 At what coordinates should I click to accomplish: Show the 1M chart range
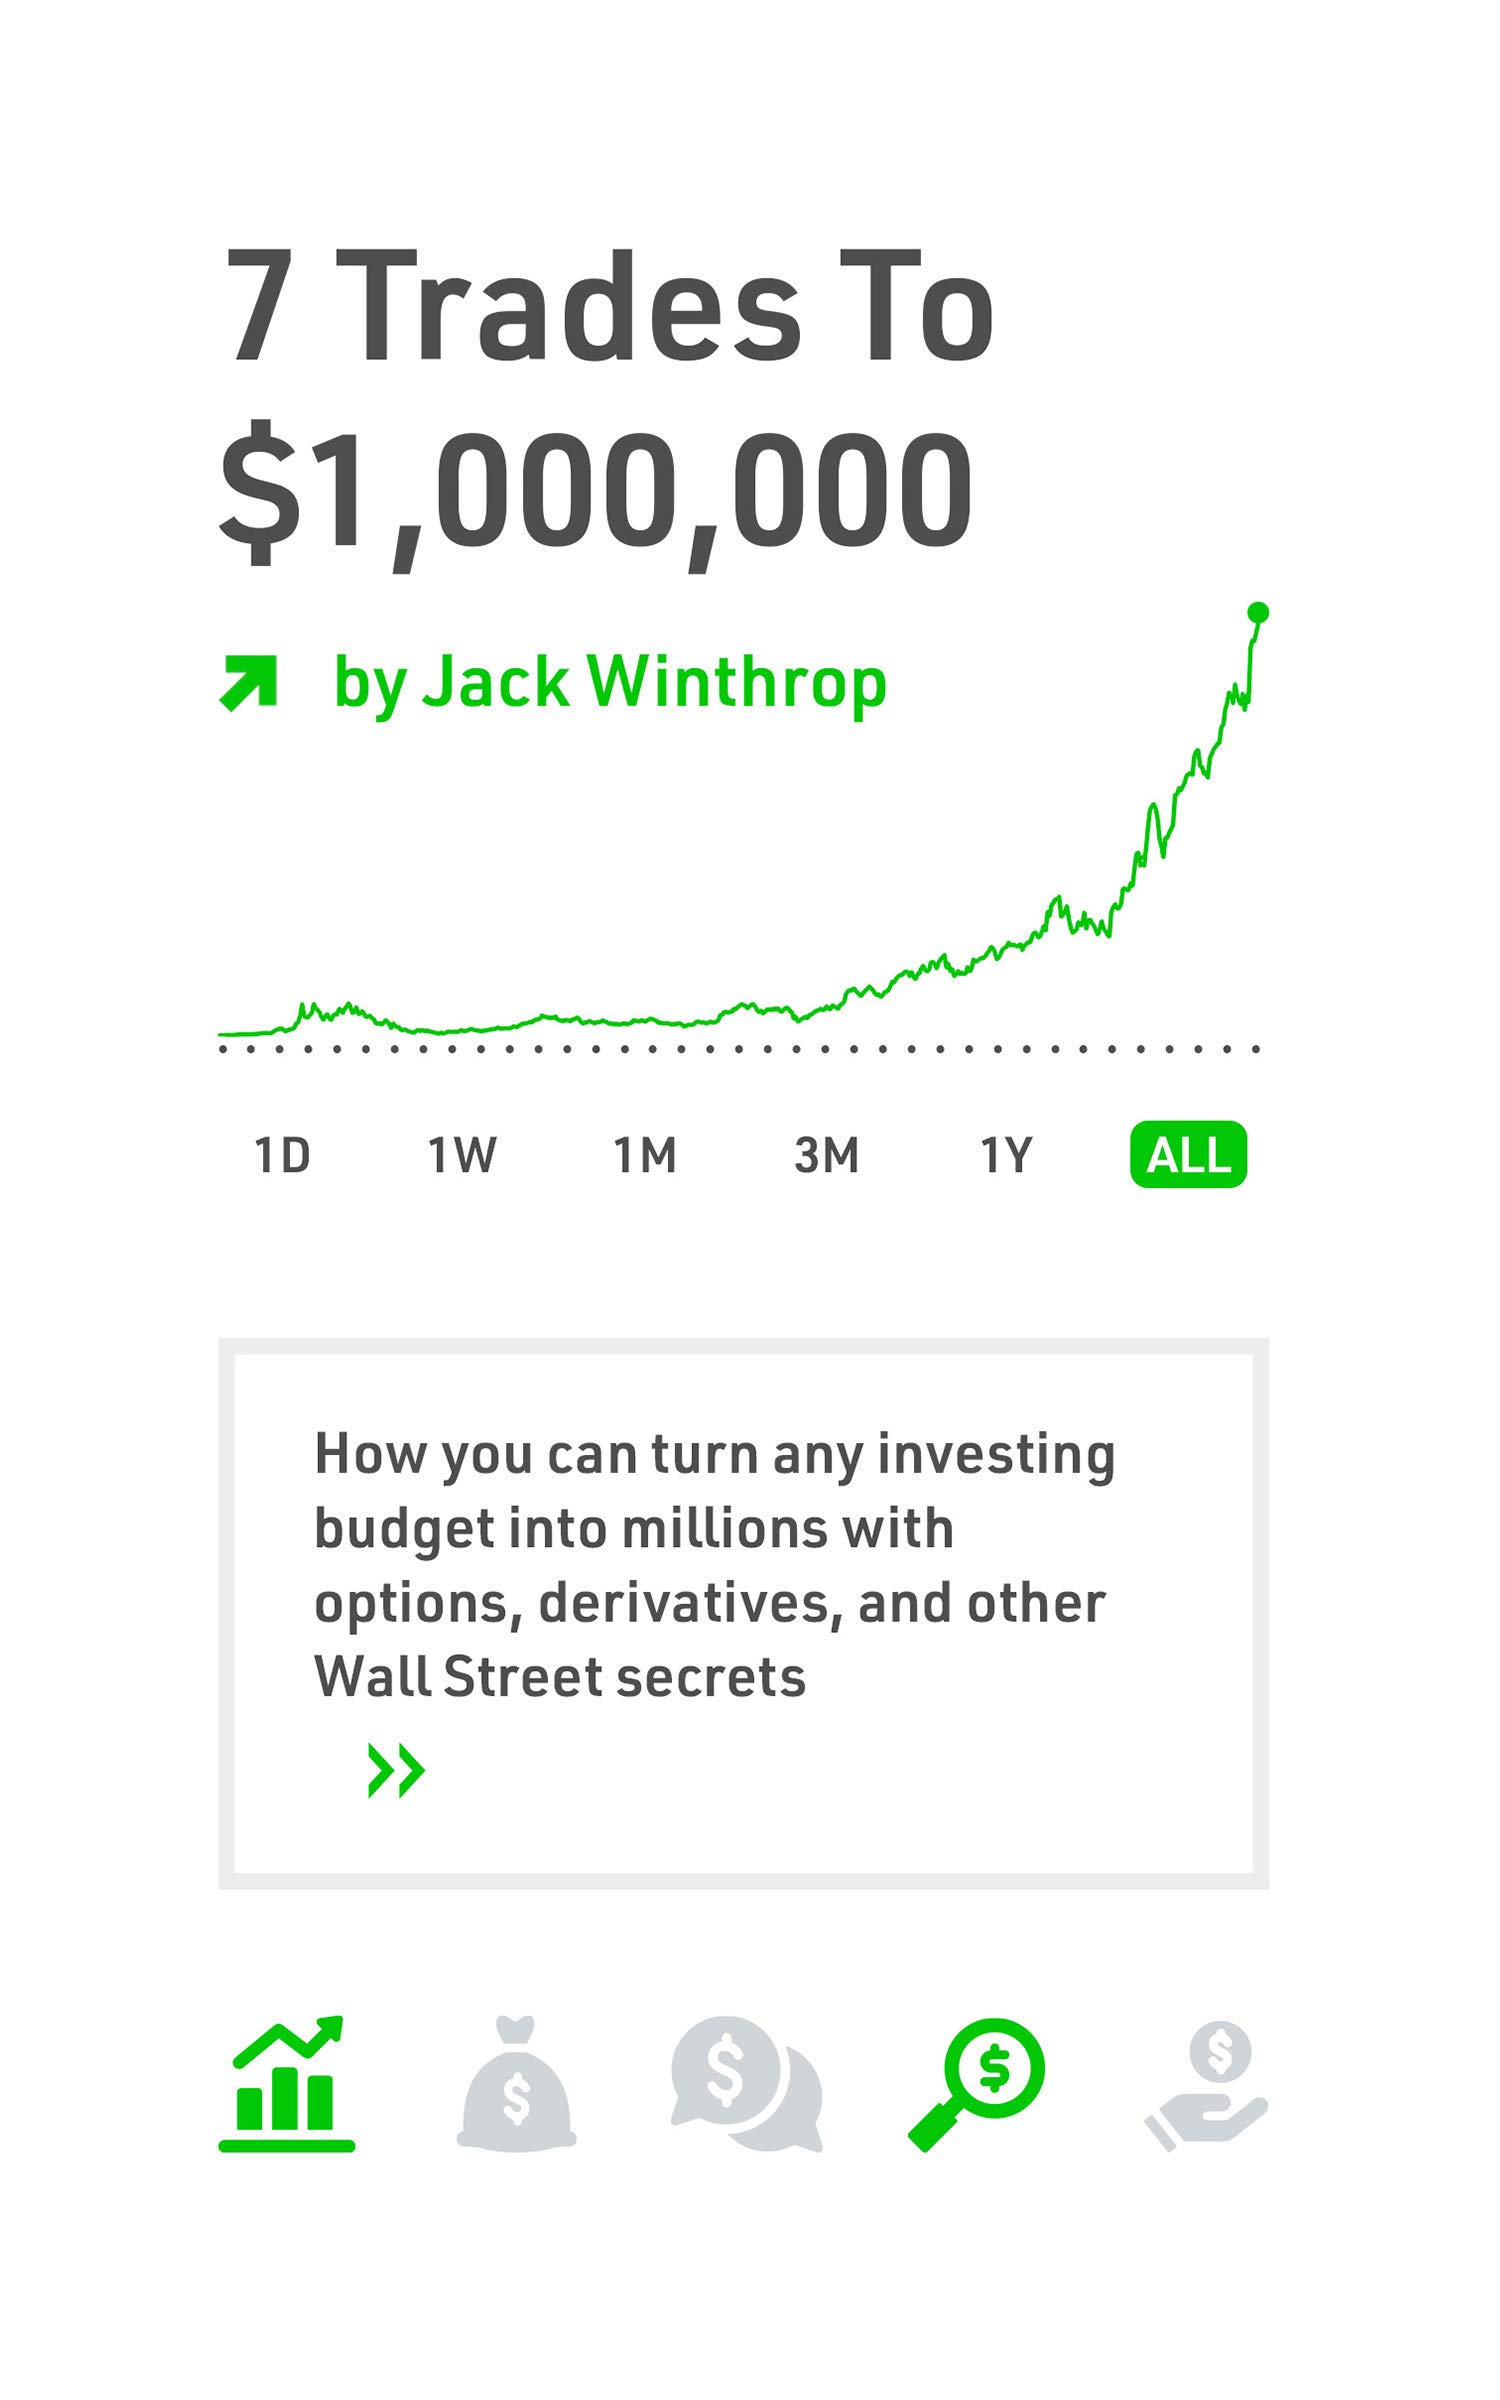(644, 1156)
